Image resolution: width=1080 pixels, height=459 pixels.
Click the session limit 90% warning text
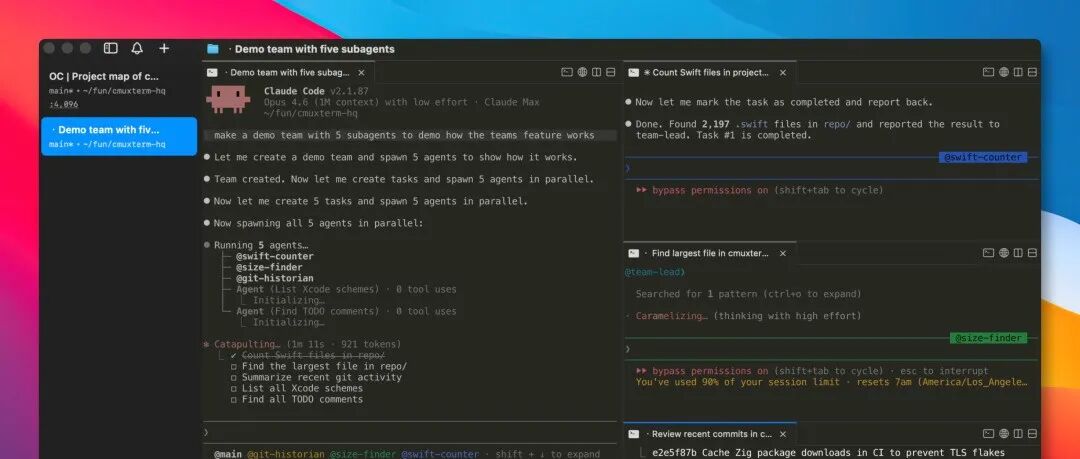(x=831, y=382)
